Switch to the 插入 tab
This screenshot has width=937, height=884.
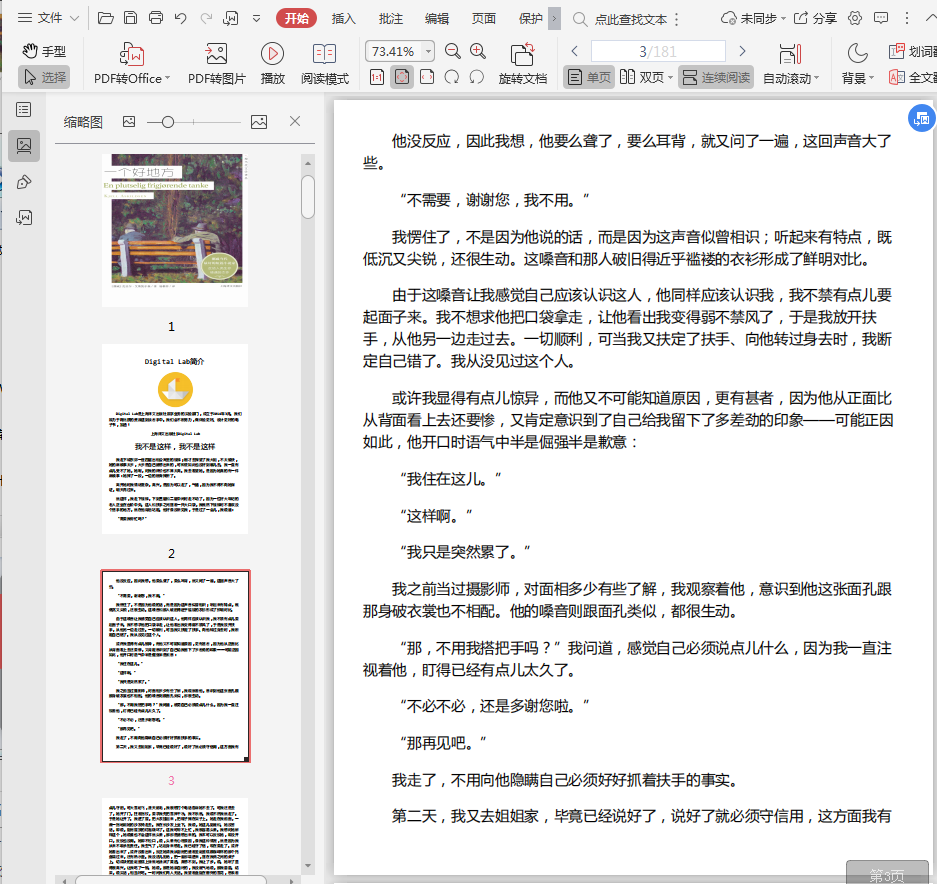(x=343, y=18)
